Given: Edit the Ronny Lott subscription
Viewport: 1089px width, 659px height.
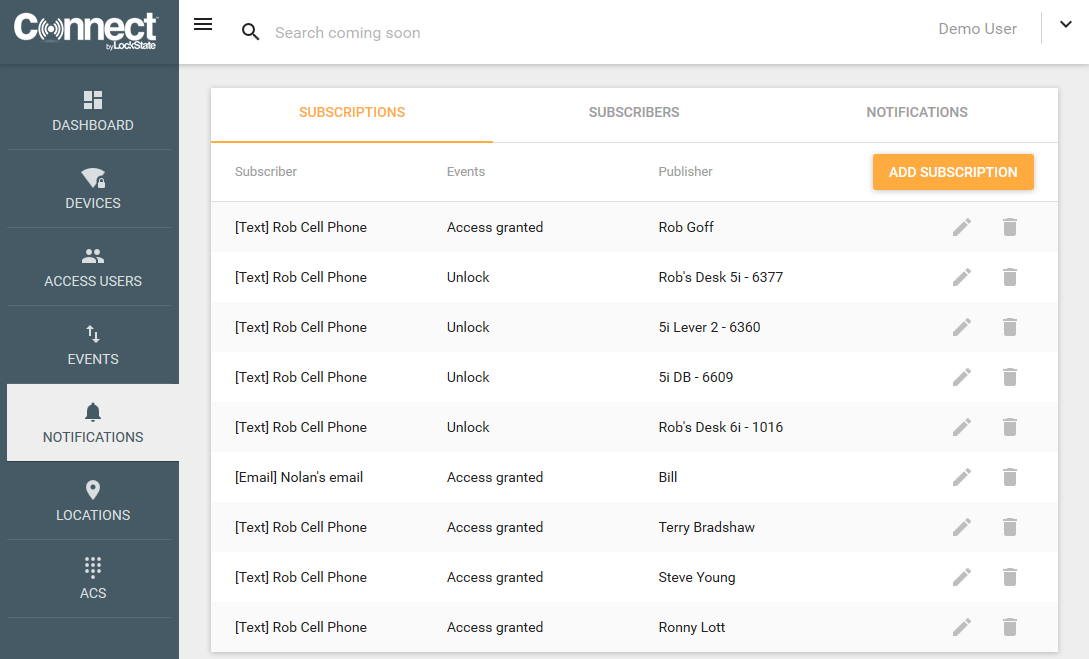Looking at the screenshot, I should tap(962, 627).
